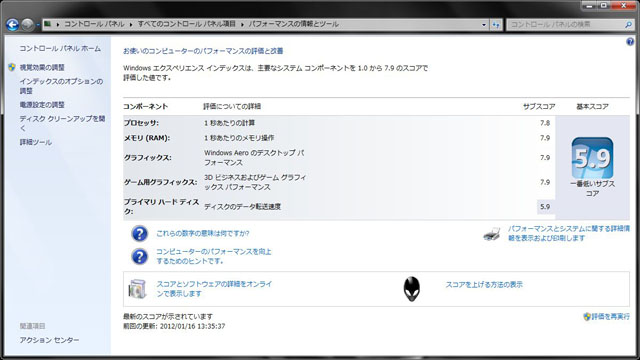
Task: Click the refresh icon beside address bar
Action: pos(496,25)
